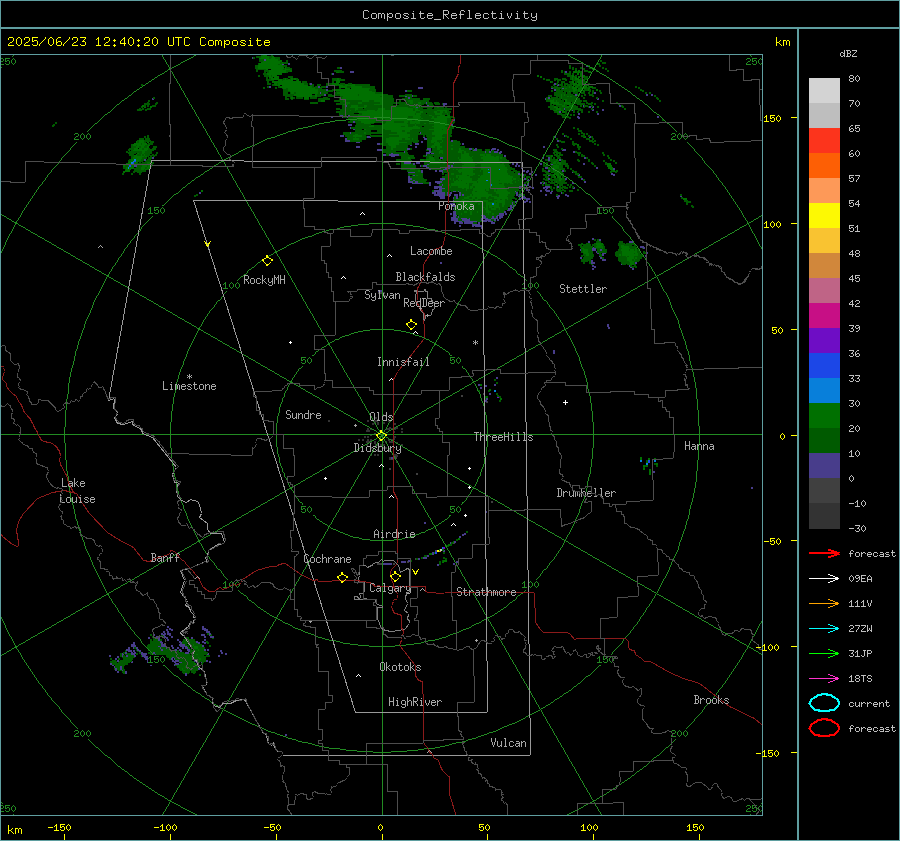The image size is (900, 841).
Task: Click yellow diamond radar center at Didsbury
Action: 381,436
